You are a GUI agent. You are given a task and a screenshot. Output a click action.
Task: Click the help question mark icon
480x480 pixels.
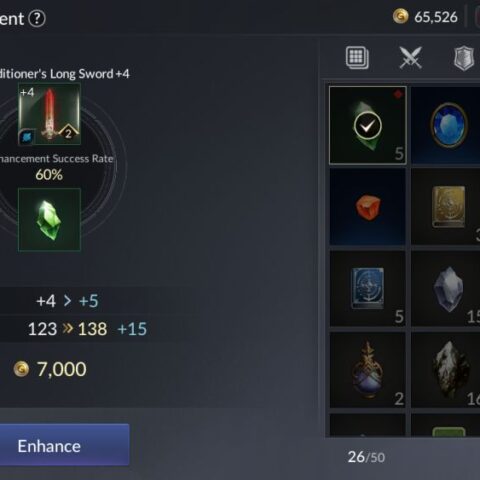pos(37,19)
